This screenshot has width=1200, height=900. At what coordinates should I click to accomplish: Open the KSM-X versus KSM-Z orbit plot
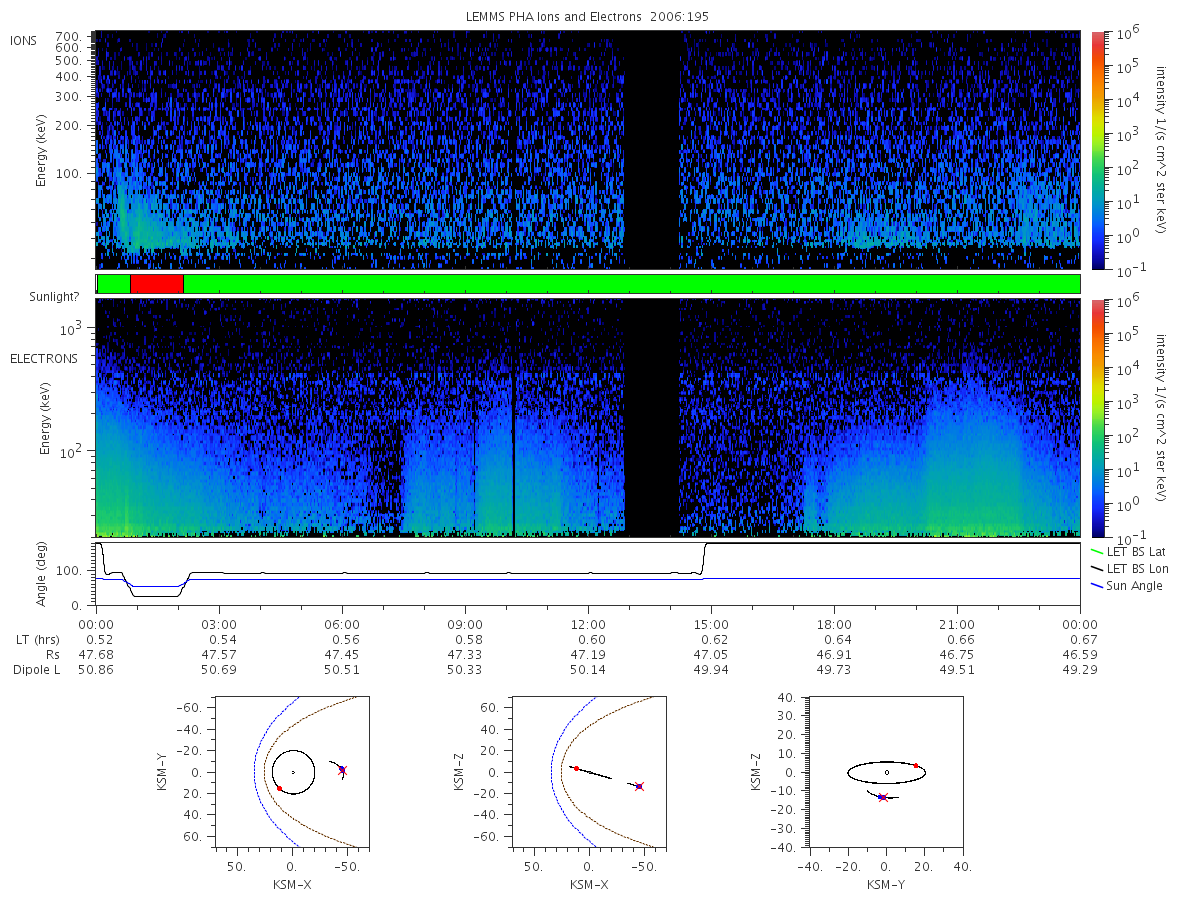[588, 773]
